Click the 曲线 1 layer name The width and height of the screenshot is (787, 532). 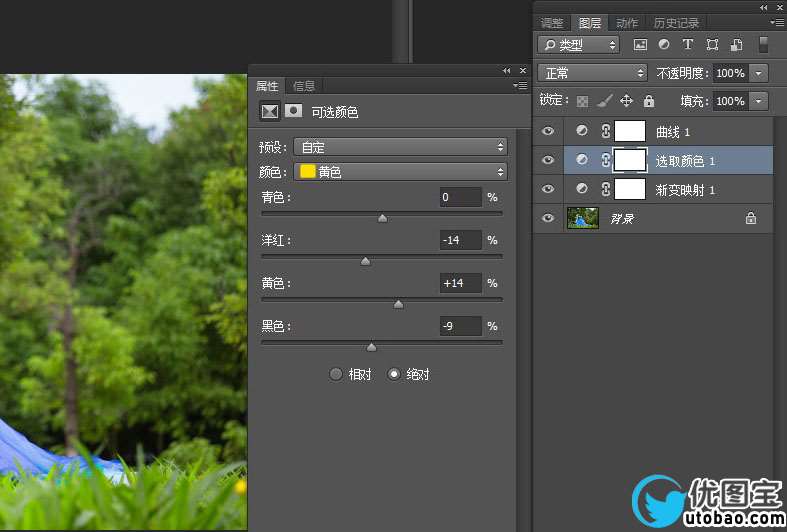(673, 132)
